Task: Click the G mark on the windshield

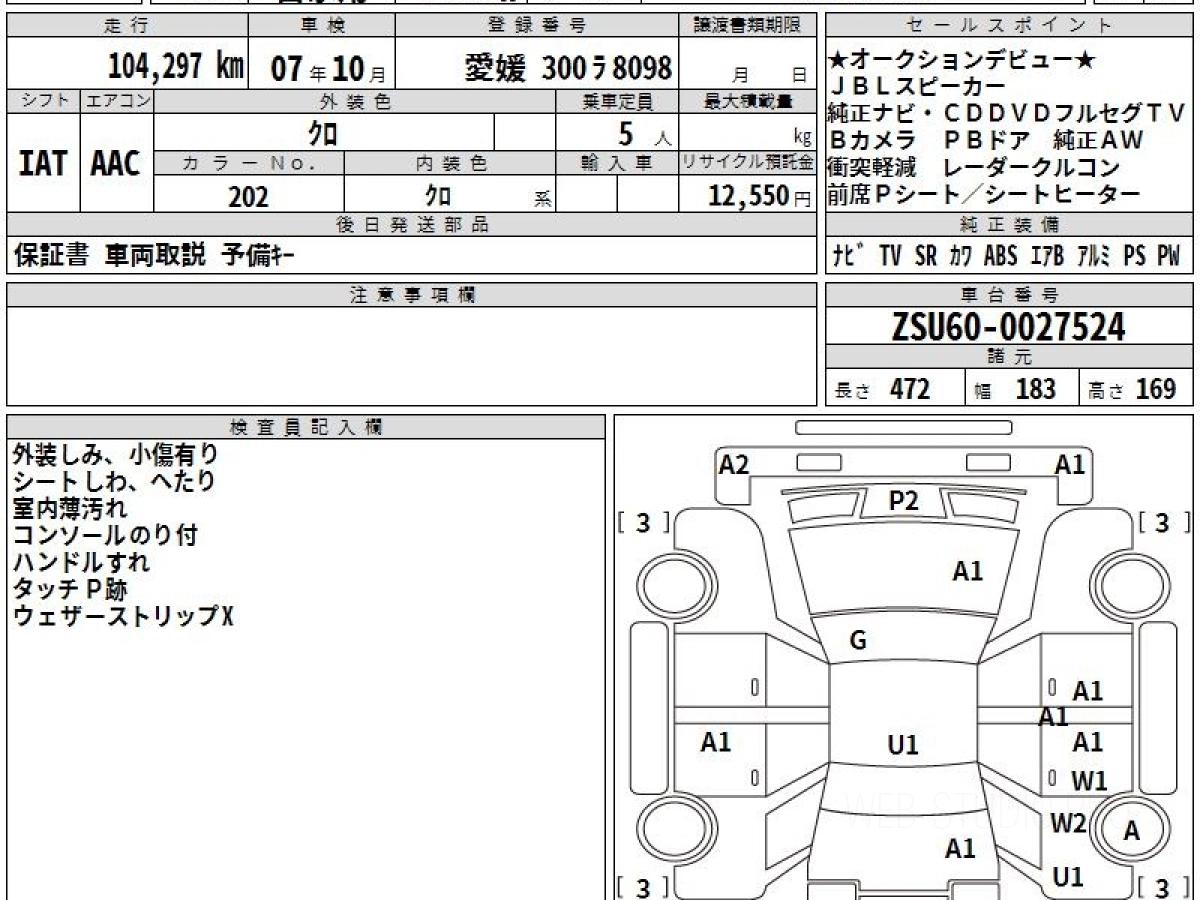Action: 858,641
